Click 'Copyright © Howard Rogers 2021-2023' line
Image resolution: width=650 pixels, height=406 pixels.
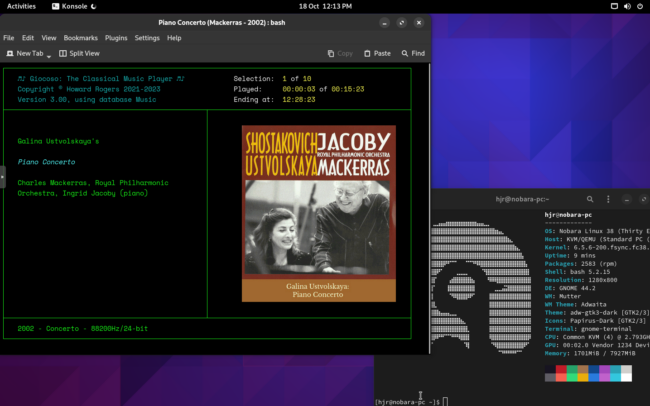pyautogui.click(x=89, y=89)
